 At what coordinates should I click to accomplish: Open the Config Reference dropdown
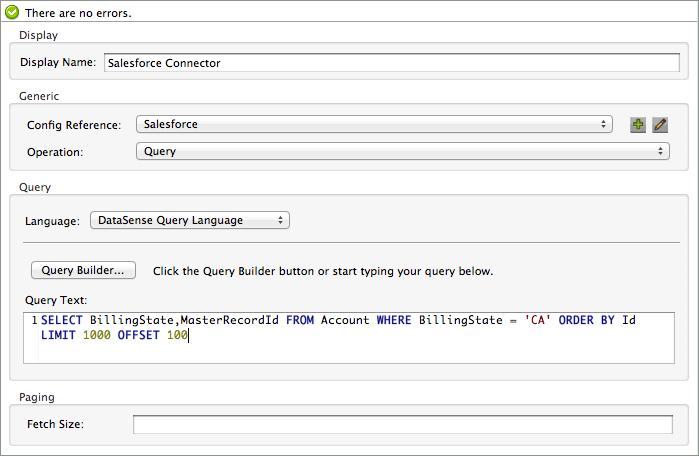[x=373, y=125]
